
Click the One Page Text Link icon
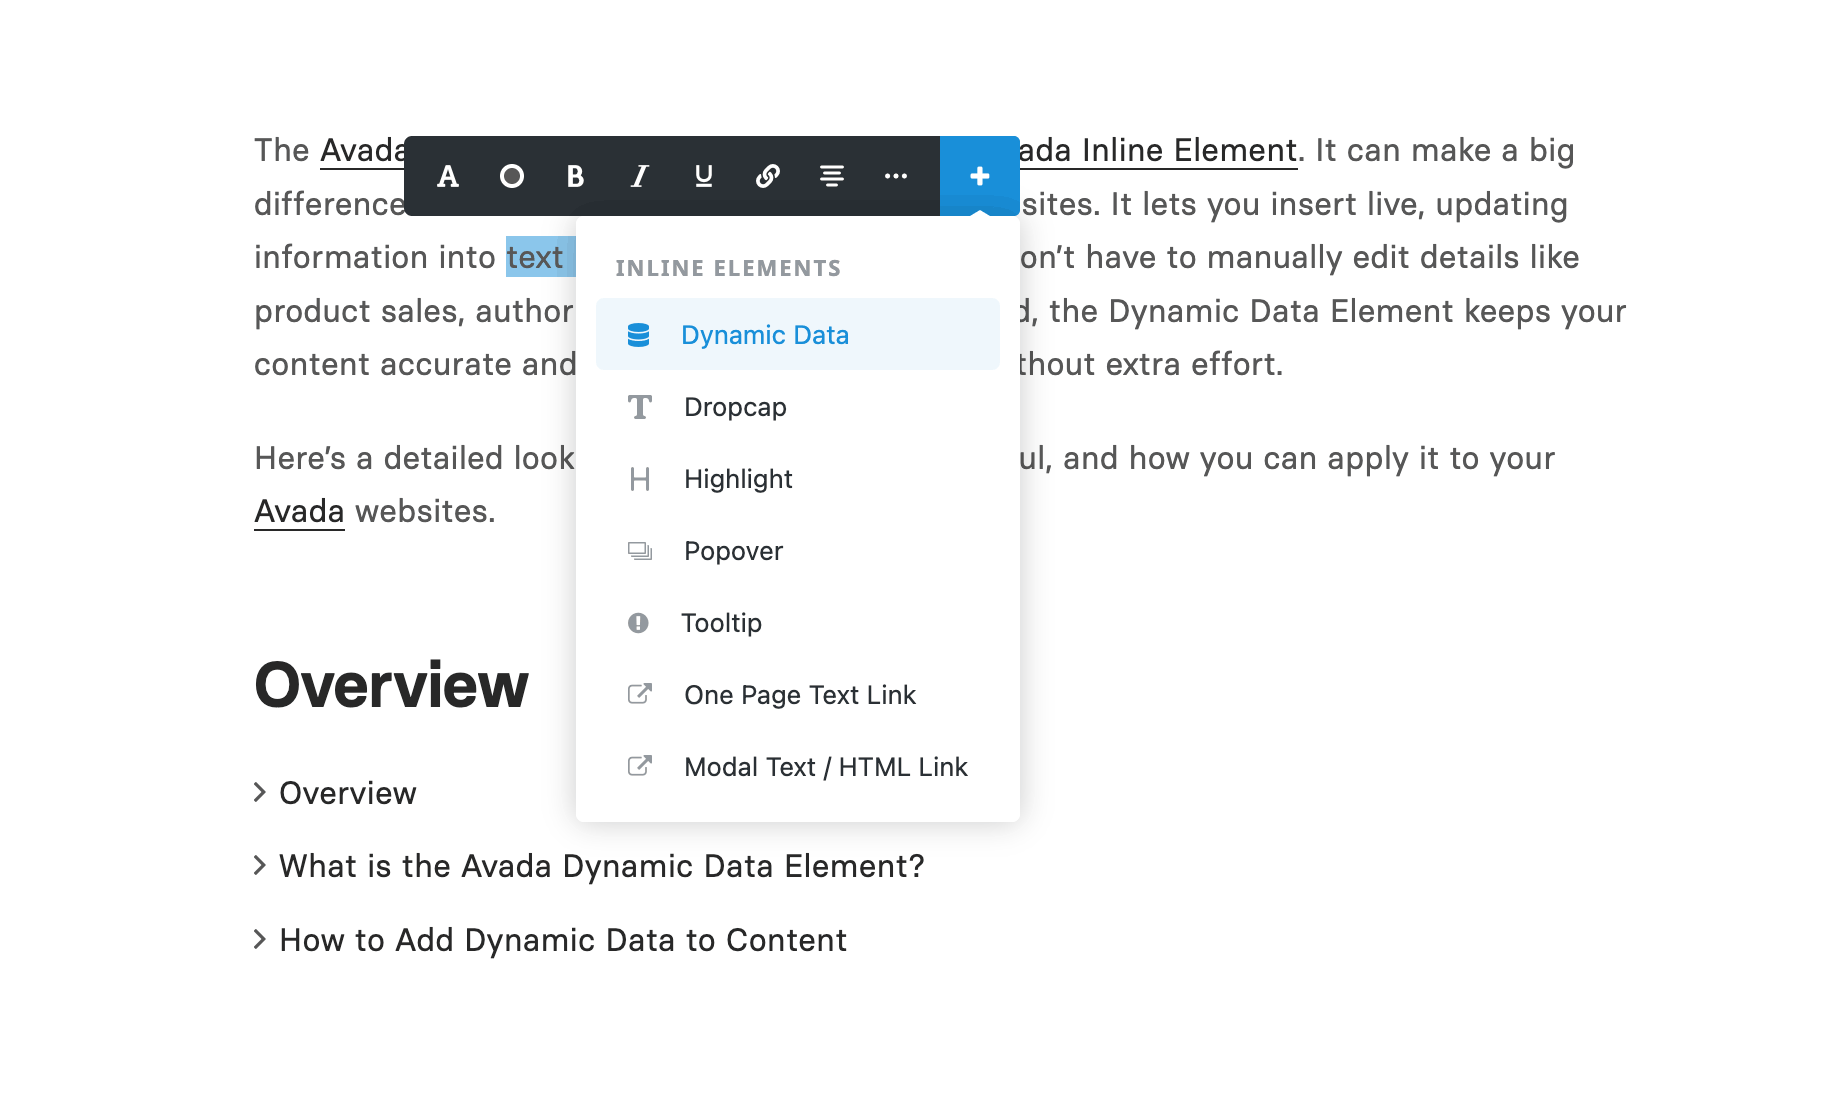tap(640, 694)
